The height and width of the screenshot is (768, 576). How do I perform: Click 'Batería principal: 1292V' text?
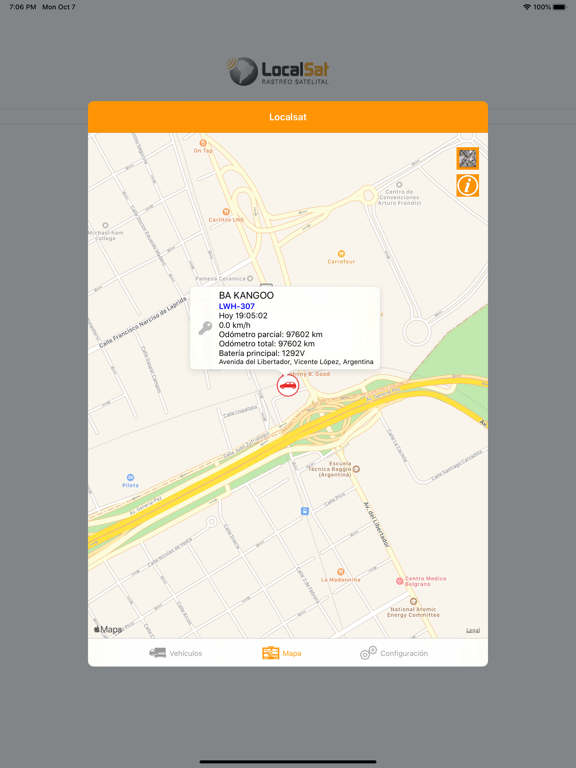[262, 353]
